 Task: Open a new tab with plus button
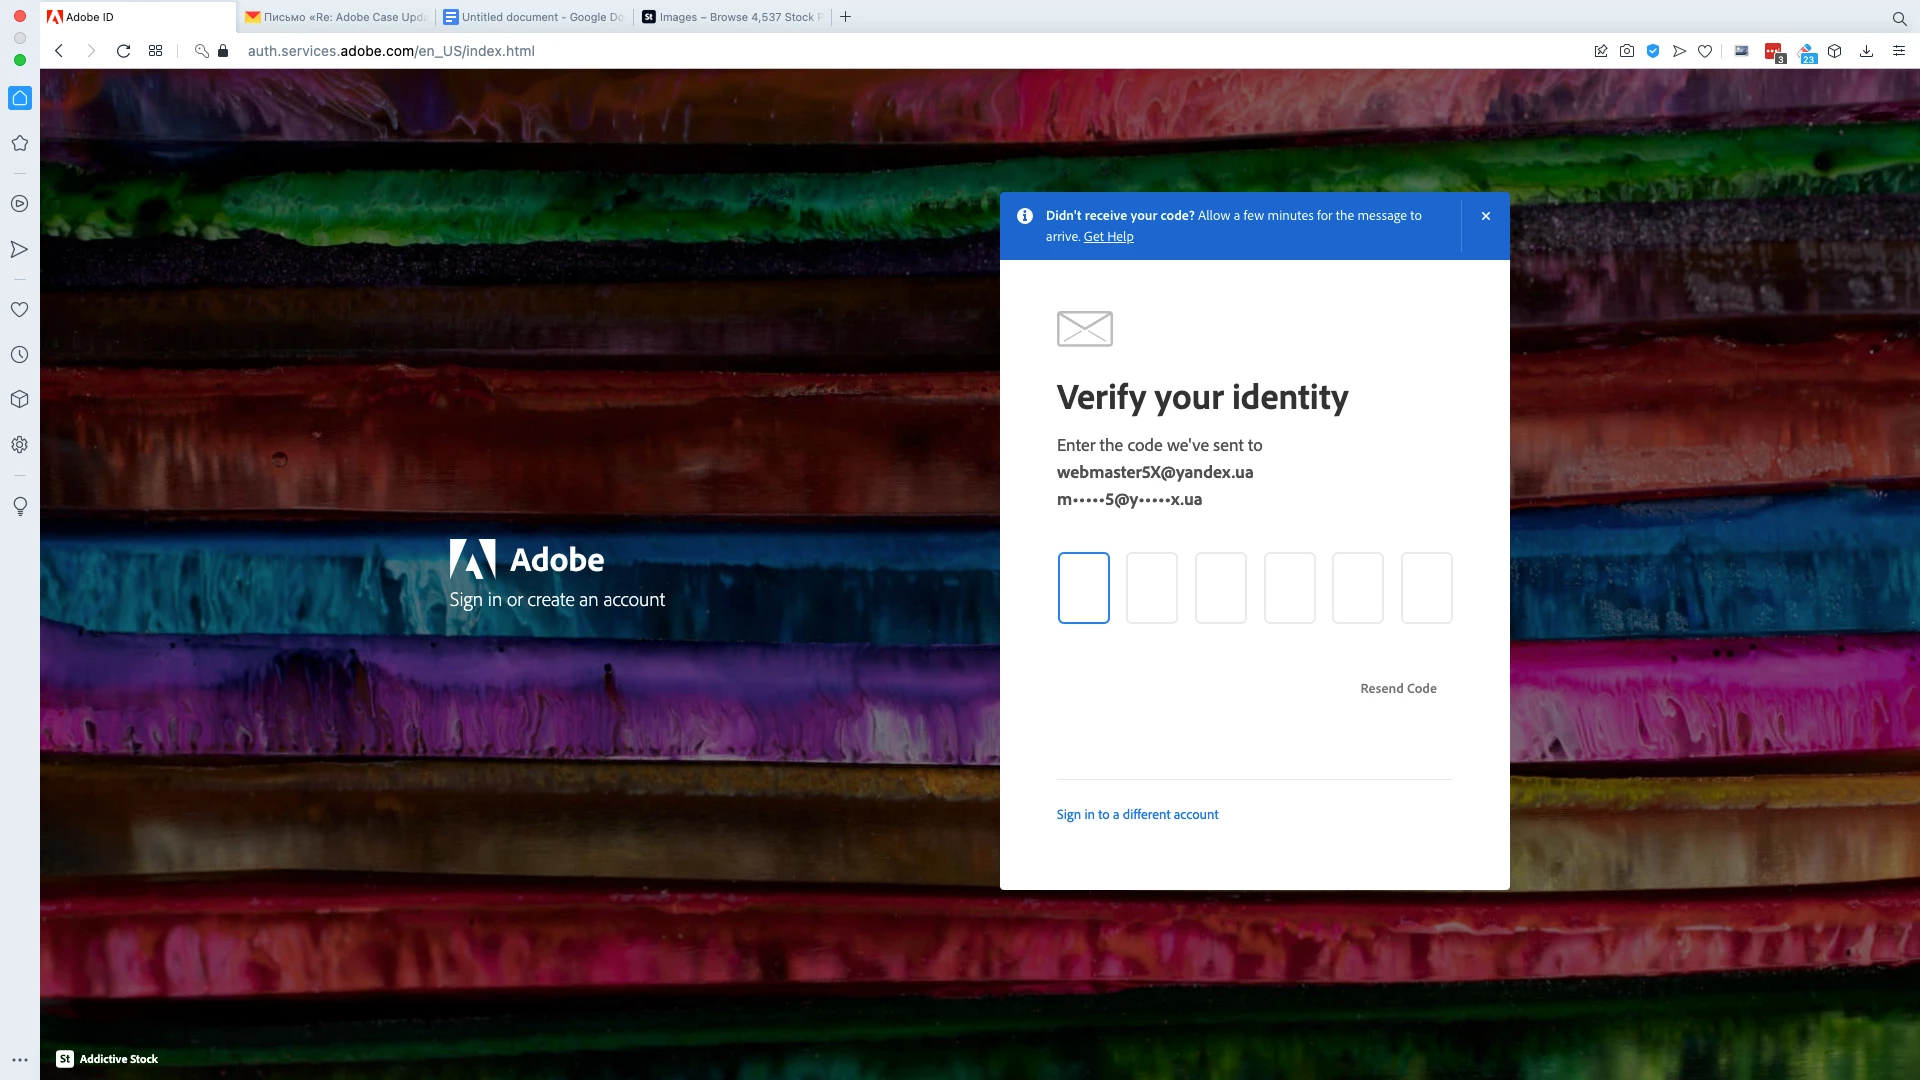[846, 17]
